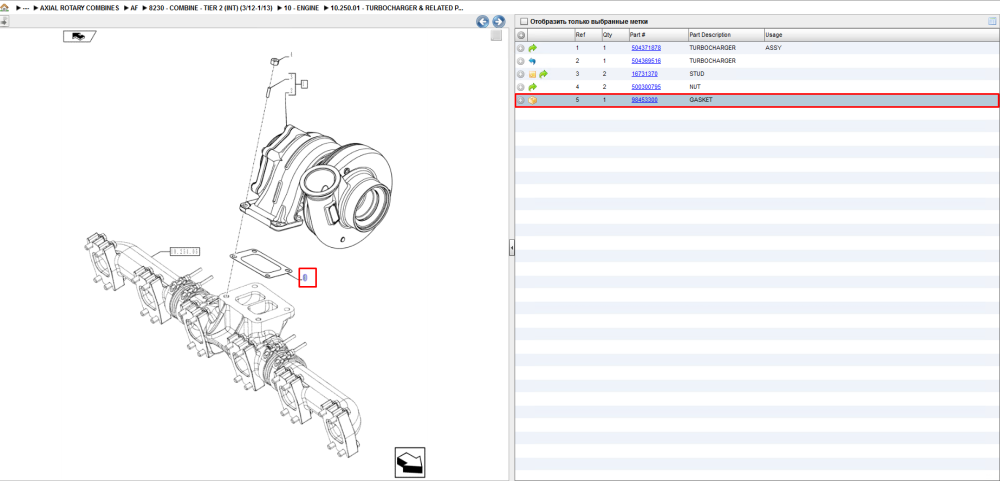Viewport: 1000px width, 481px height.
Task: Select the ASSY usage cell
Action: (774, 48)
